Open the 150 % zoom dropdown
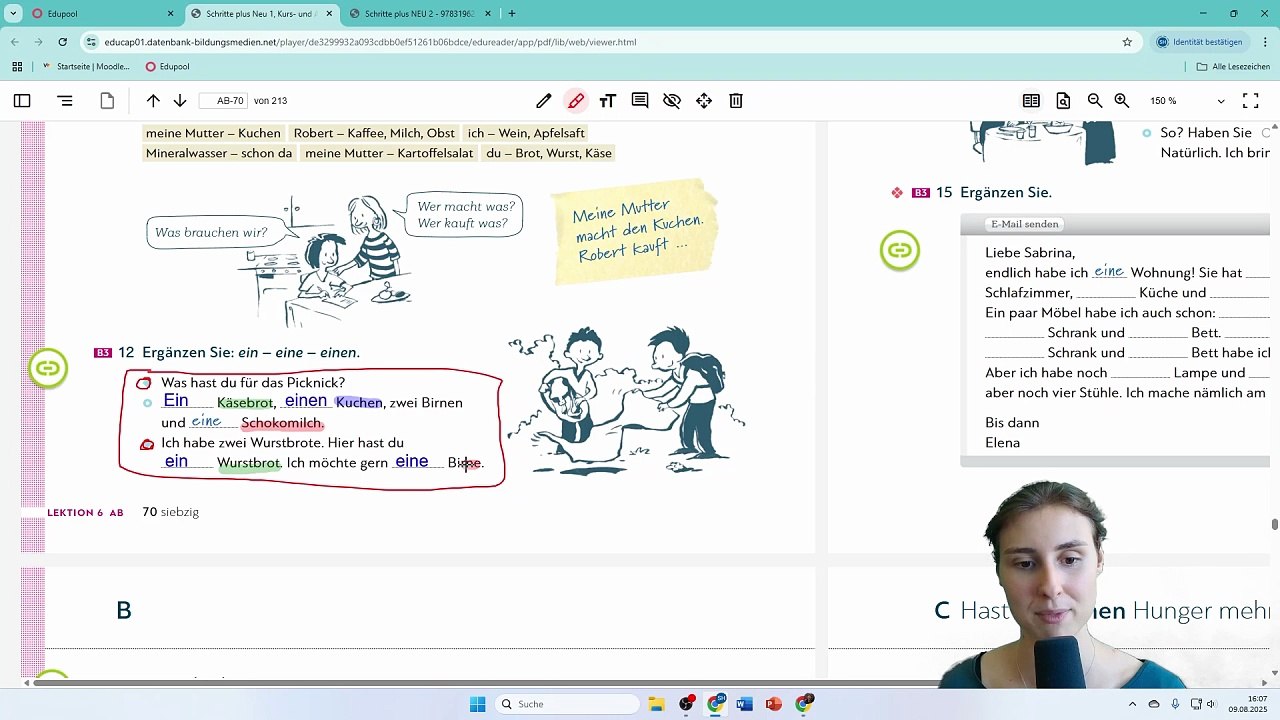The image size is (1280, 720). click(1187, 101)
